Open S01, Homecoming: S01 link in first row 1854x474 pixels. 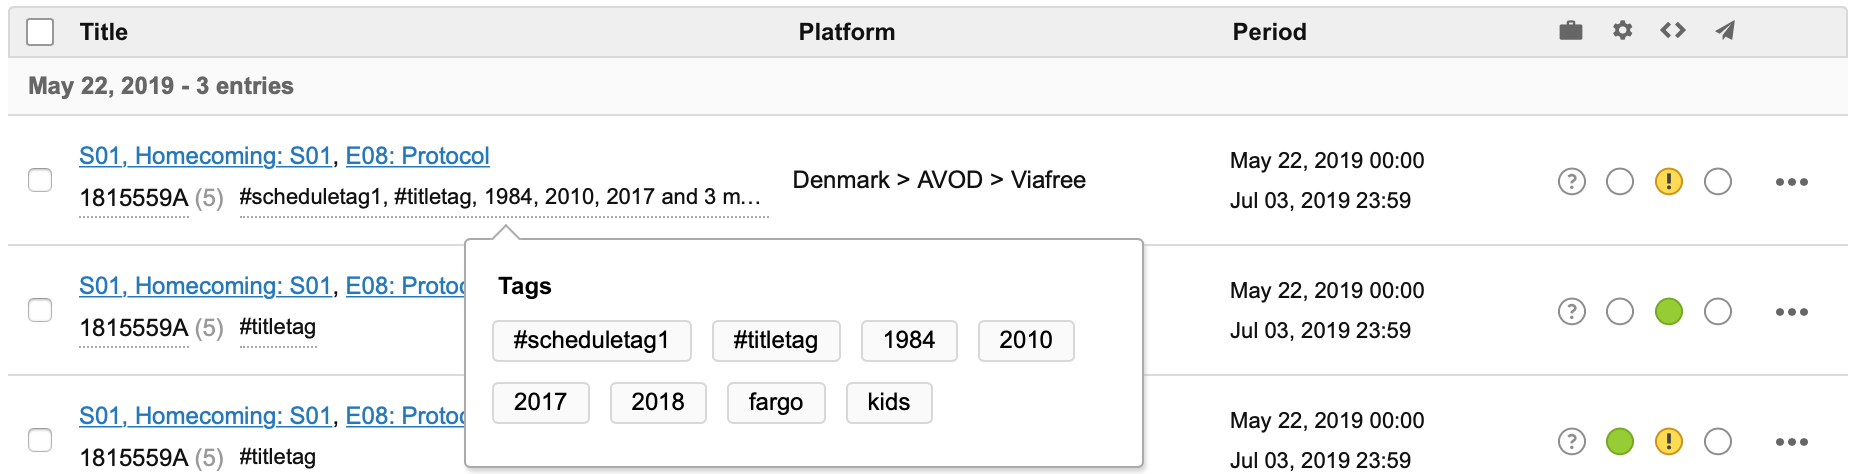(x=205, y=156)
